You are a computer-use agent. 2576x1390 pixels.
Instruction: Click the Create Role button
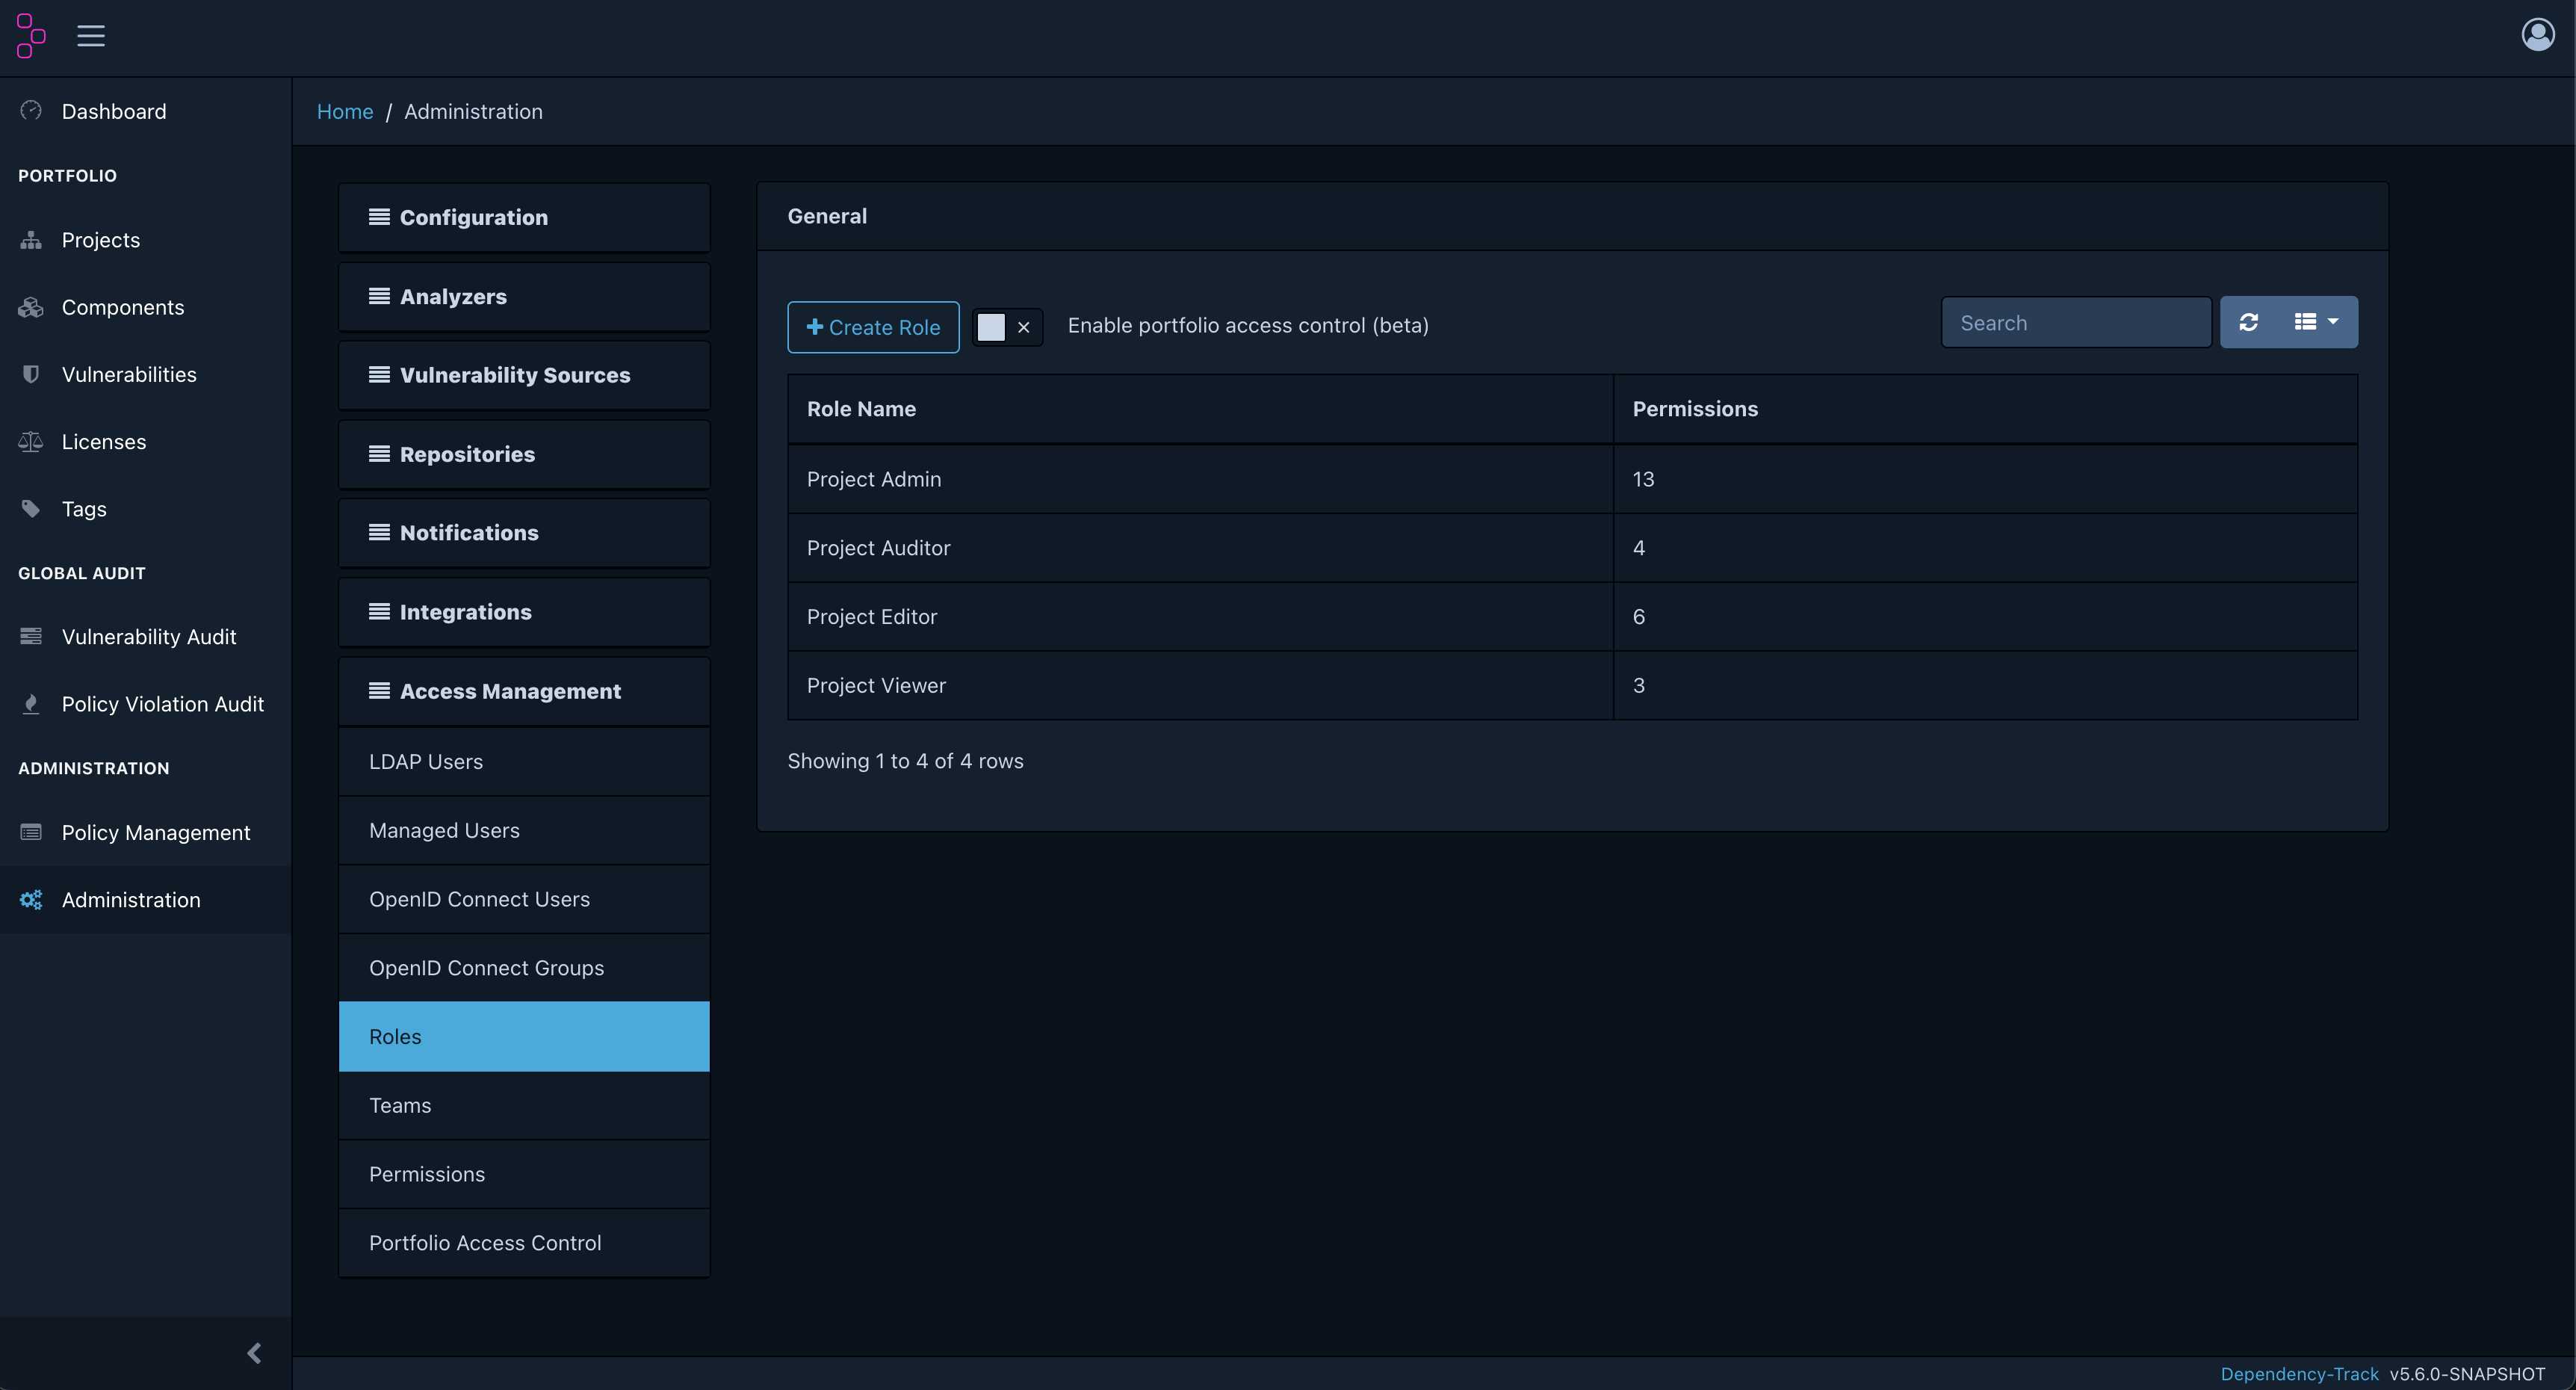[x=873, y=327]
